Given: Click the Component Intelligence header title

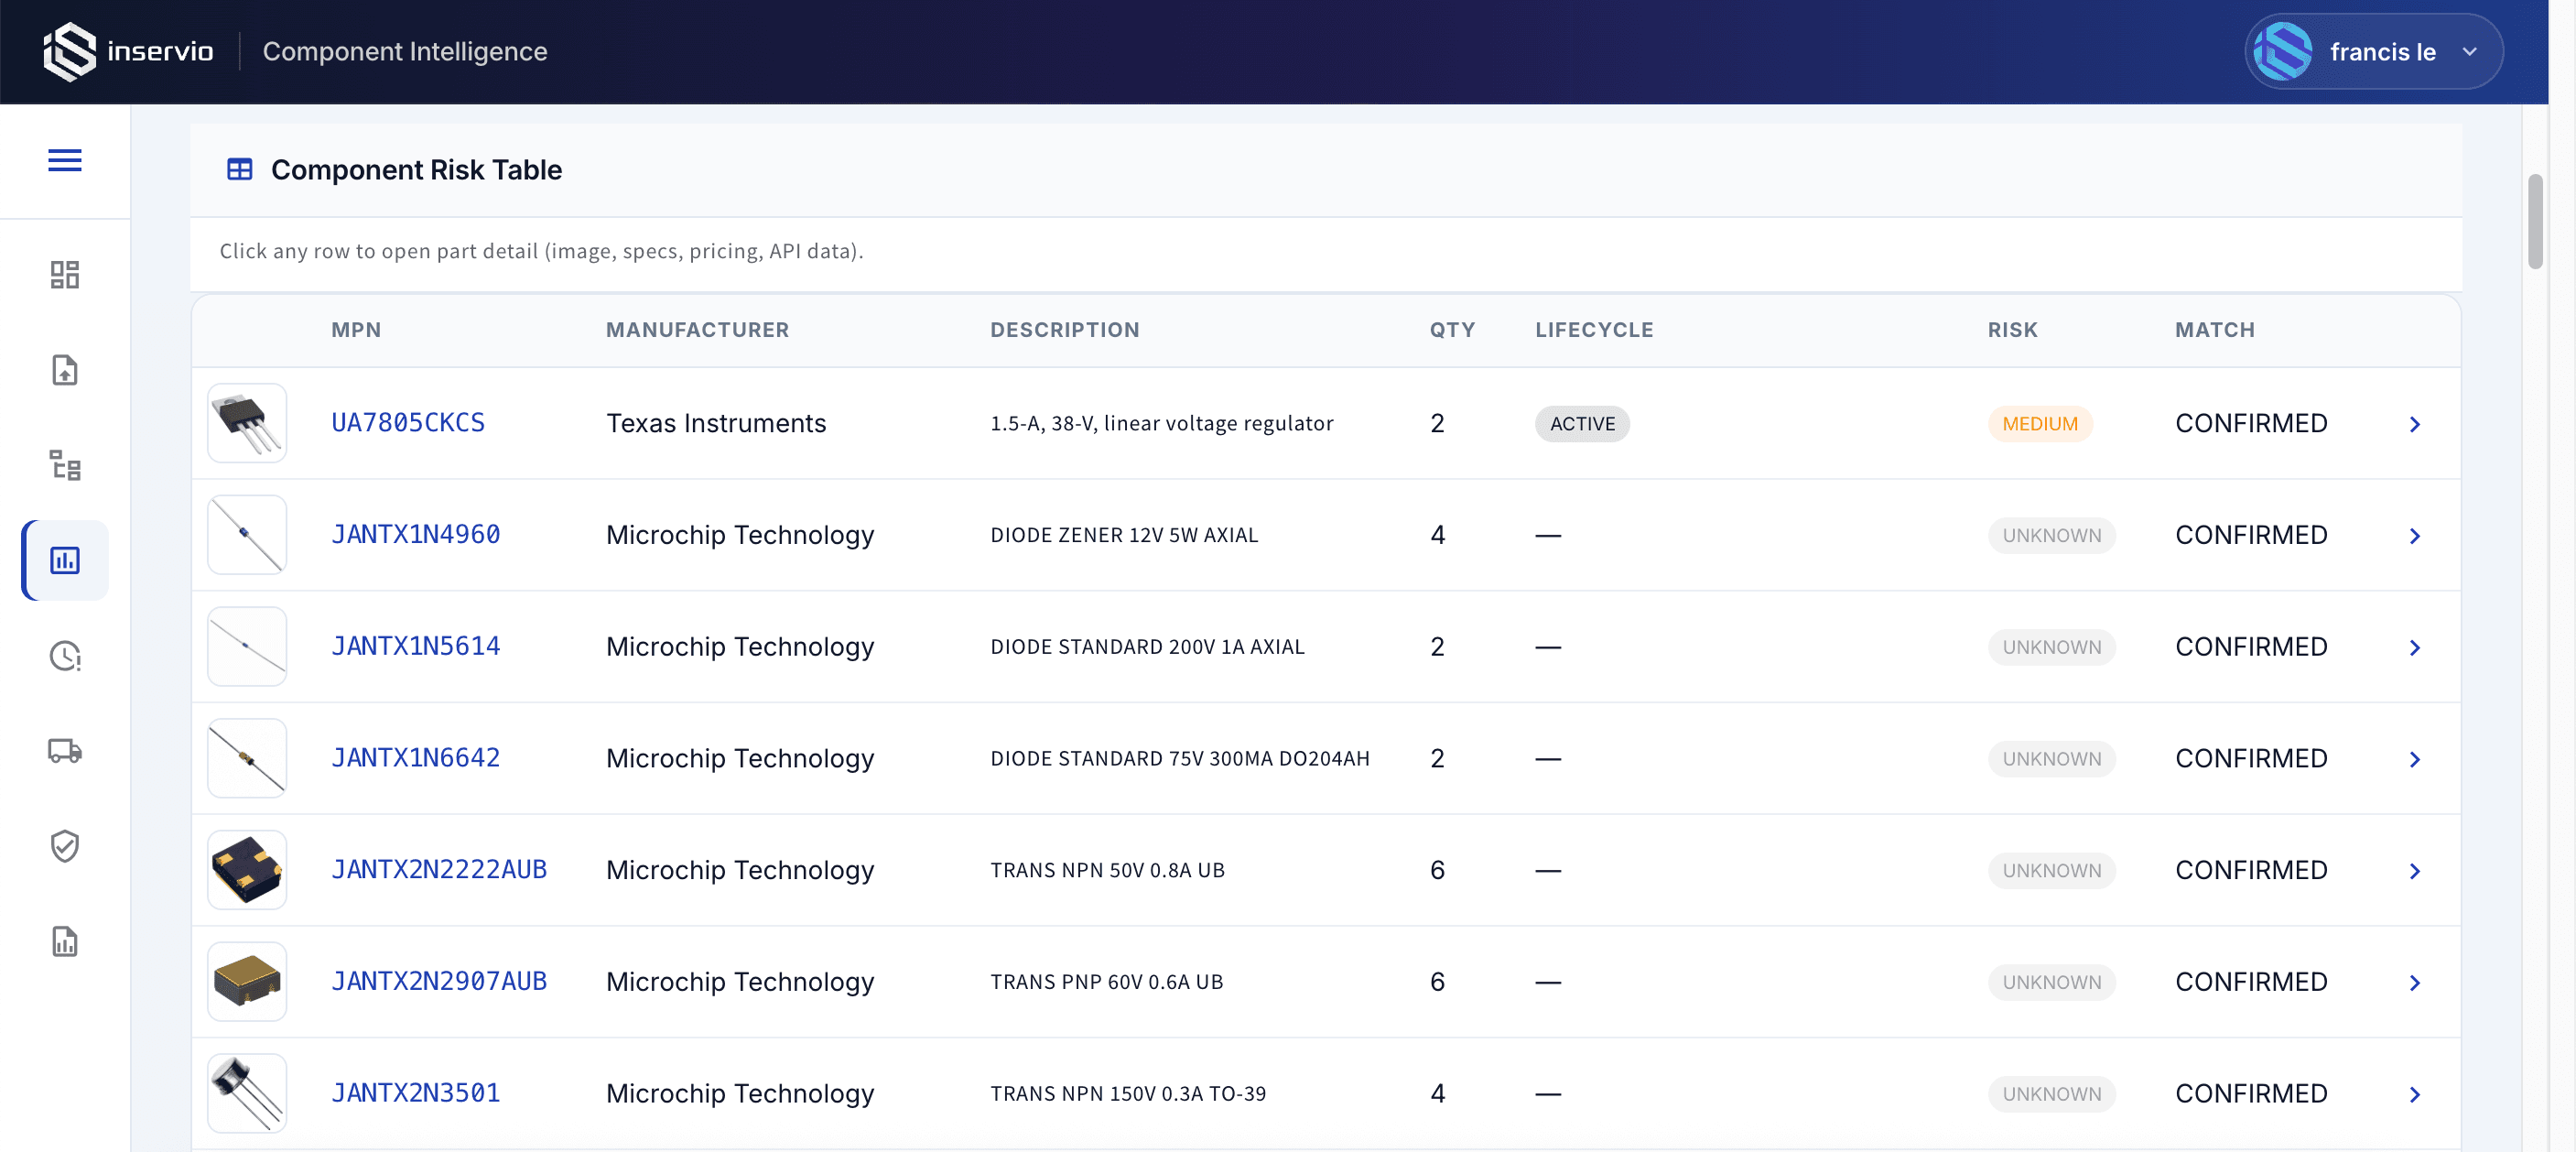Looking at the screenshot, I should point(405,51).
